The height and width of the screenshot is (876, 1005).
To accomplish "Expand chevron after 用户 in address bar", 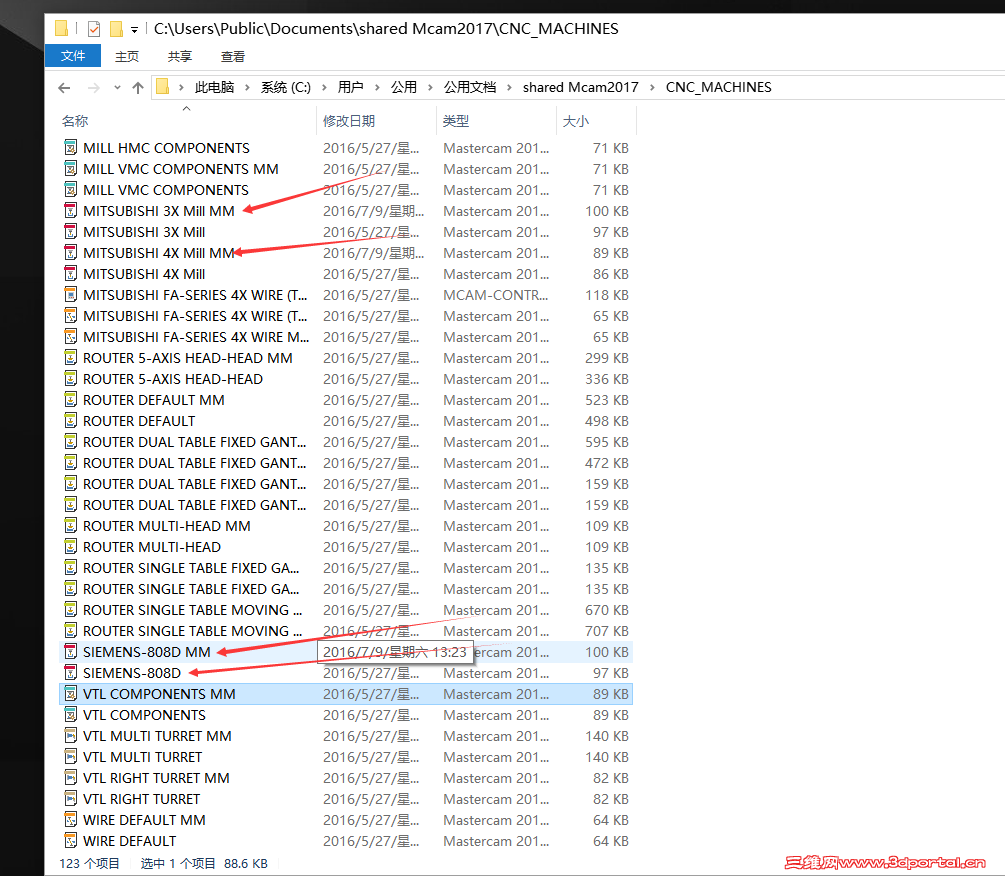I will pyautogui.click(x=377, y=88).
